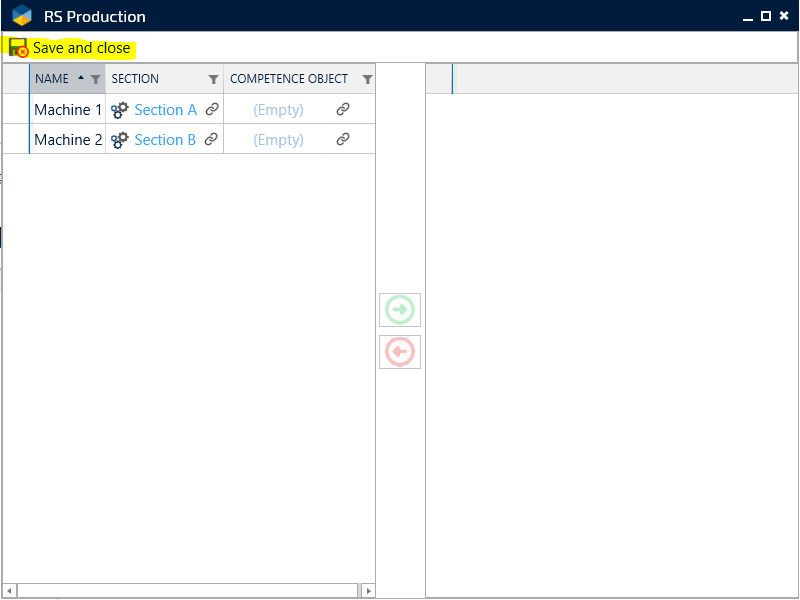
Task: Click the gears icon beside Section B
Action: click(120, 140)
